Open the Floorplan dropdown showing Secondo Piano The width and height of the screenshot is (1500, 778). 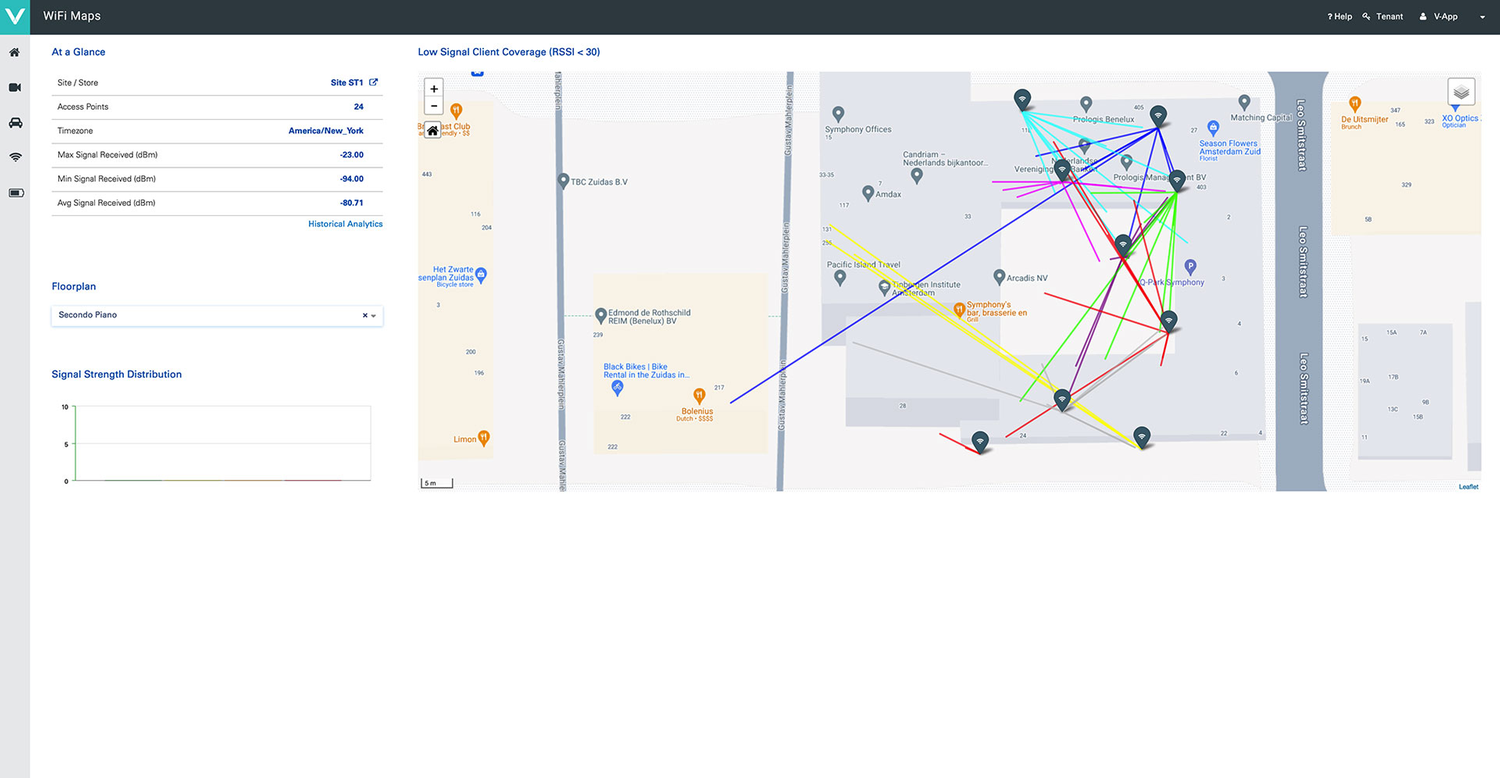pyautogui.click(x=374, y=315)
